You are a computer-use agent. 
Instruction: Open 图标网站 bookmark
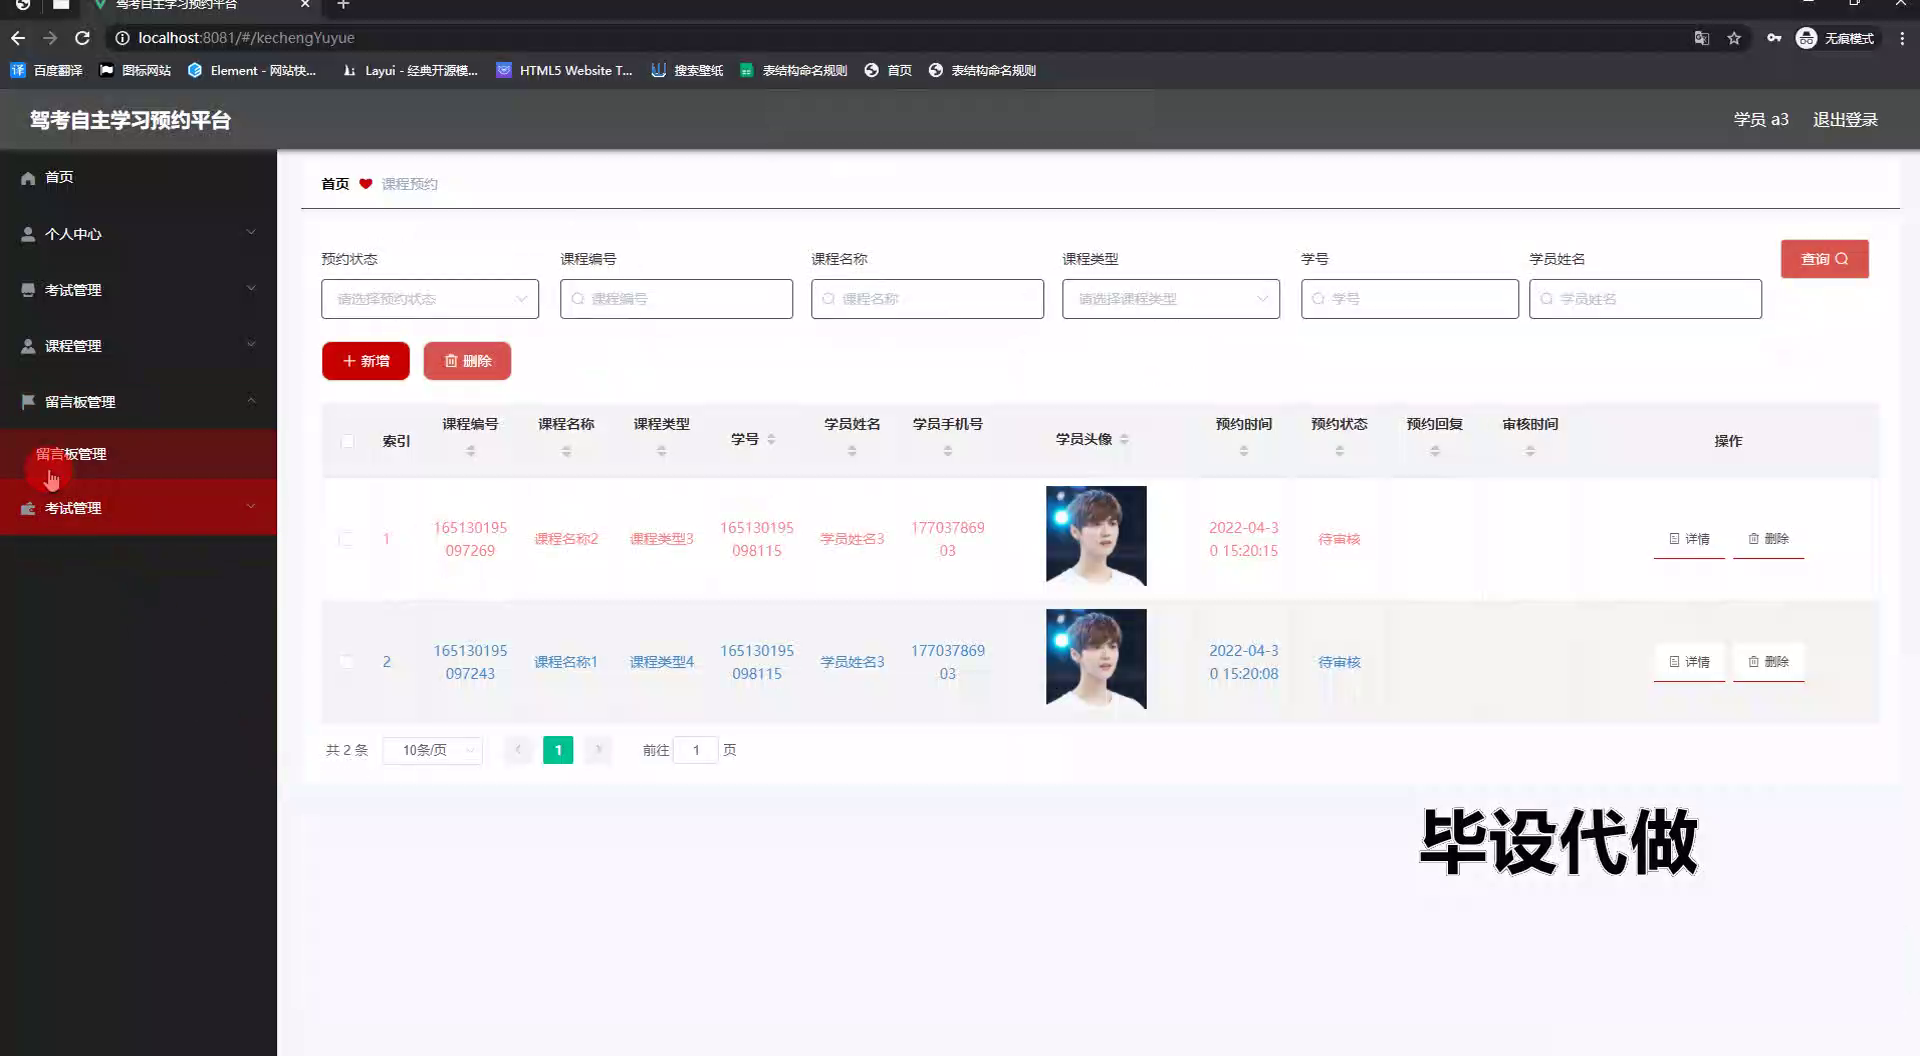[x=136, y=70]
